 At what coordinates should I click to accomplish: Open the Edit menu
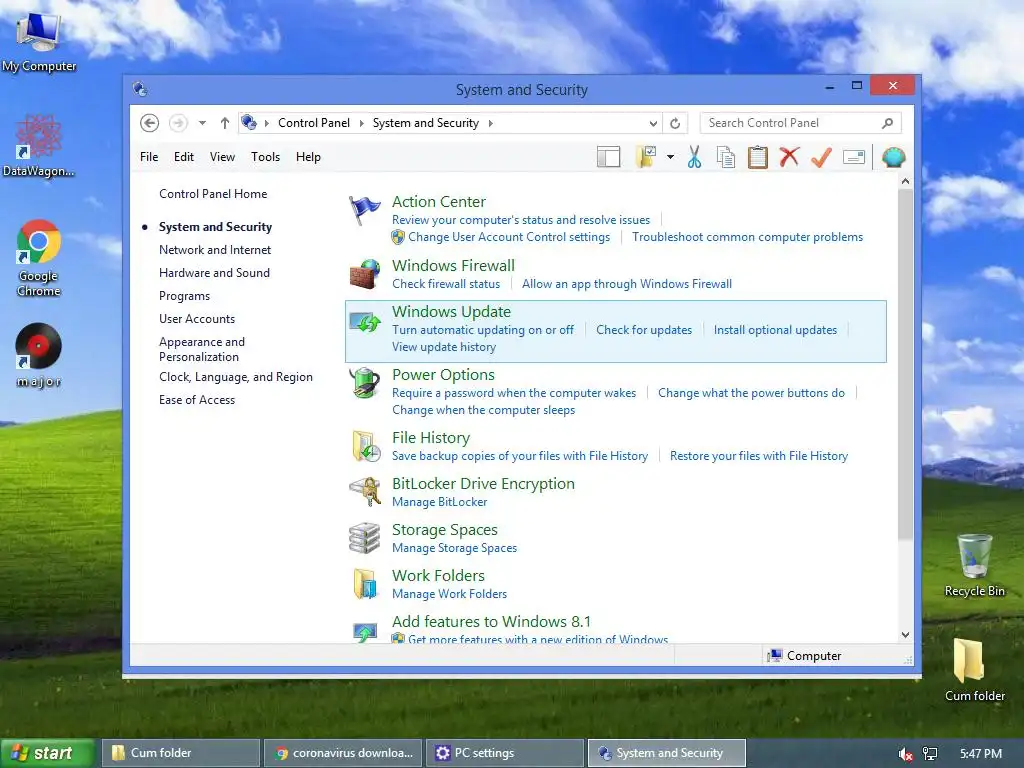pyautogui.click(x=184, y=157)
